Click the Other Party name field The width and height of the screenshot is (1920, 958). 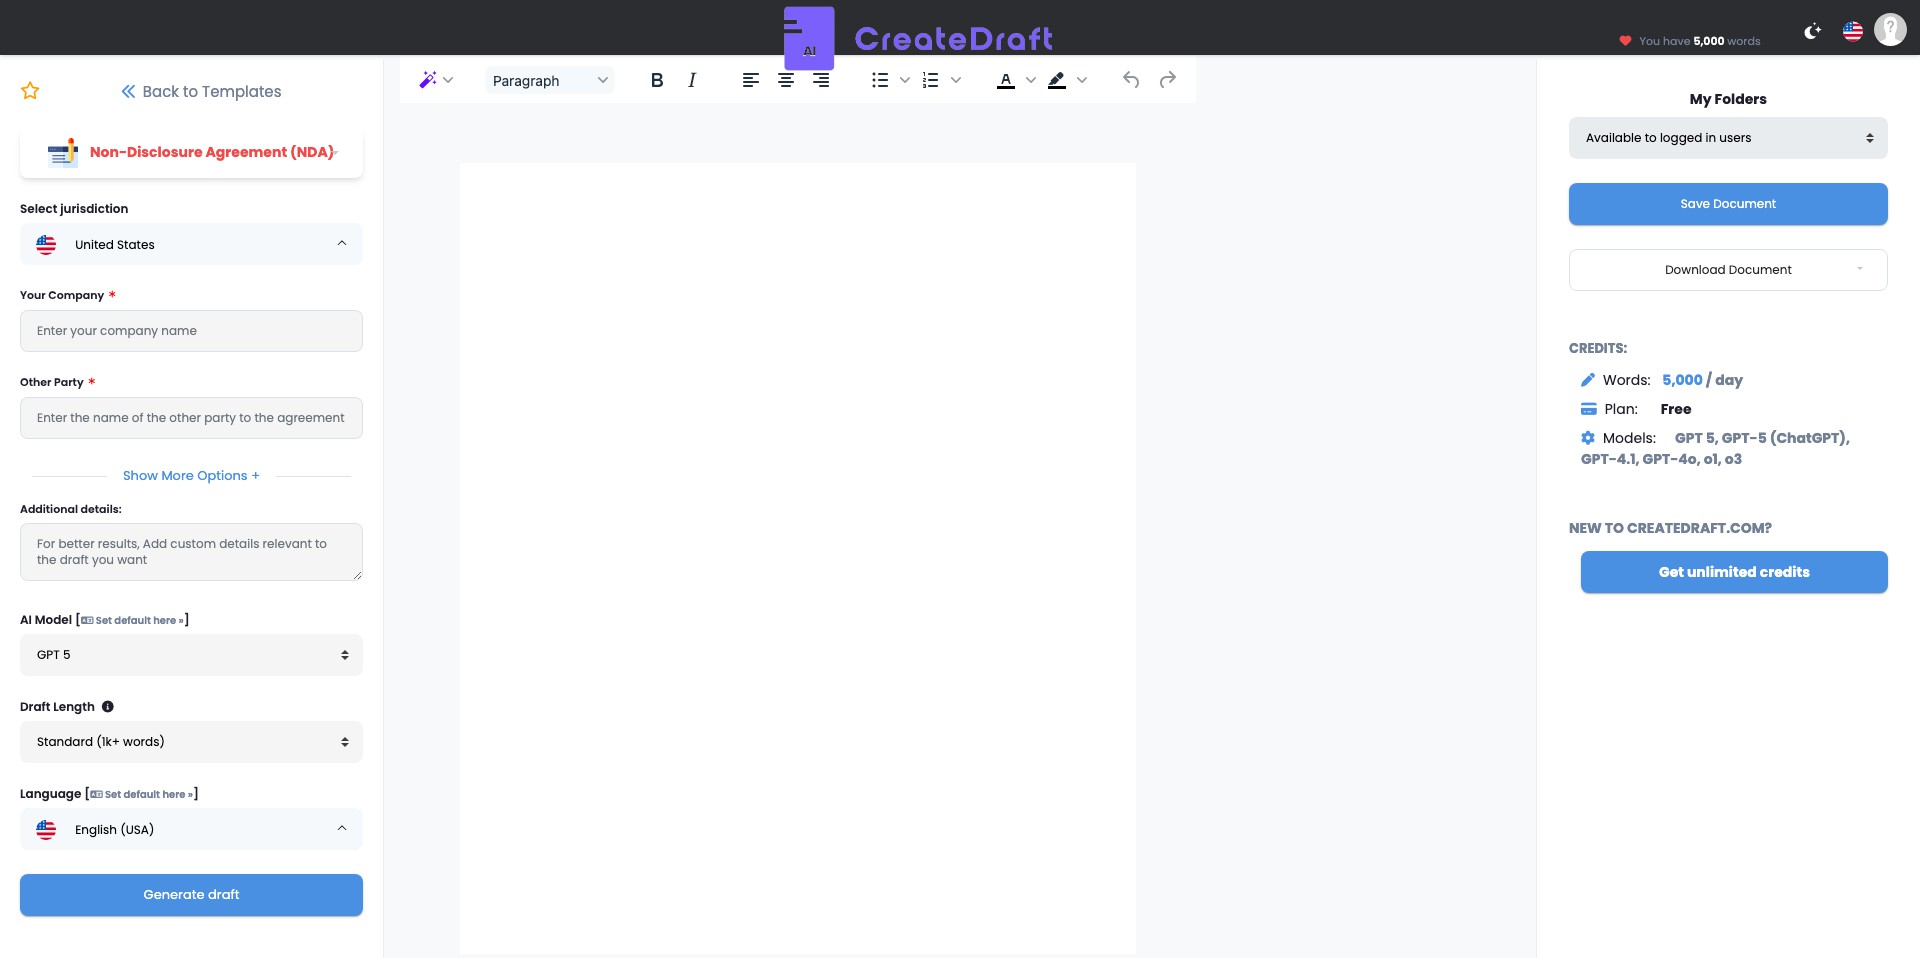191,418
